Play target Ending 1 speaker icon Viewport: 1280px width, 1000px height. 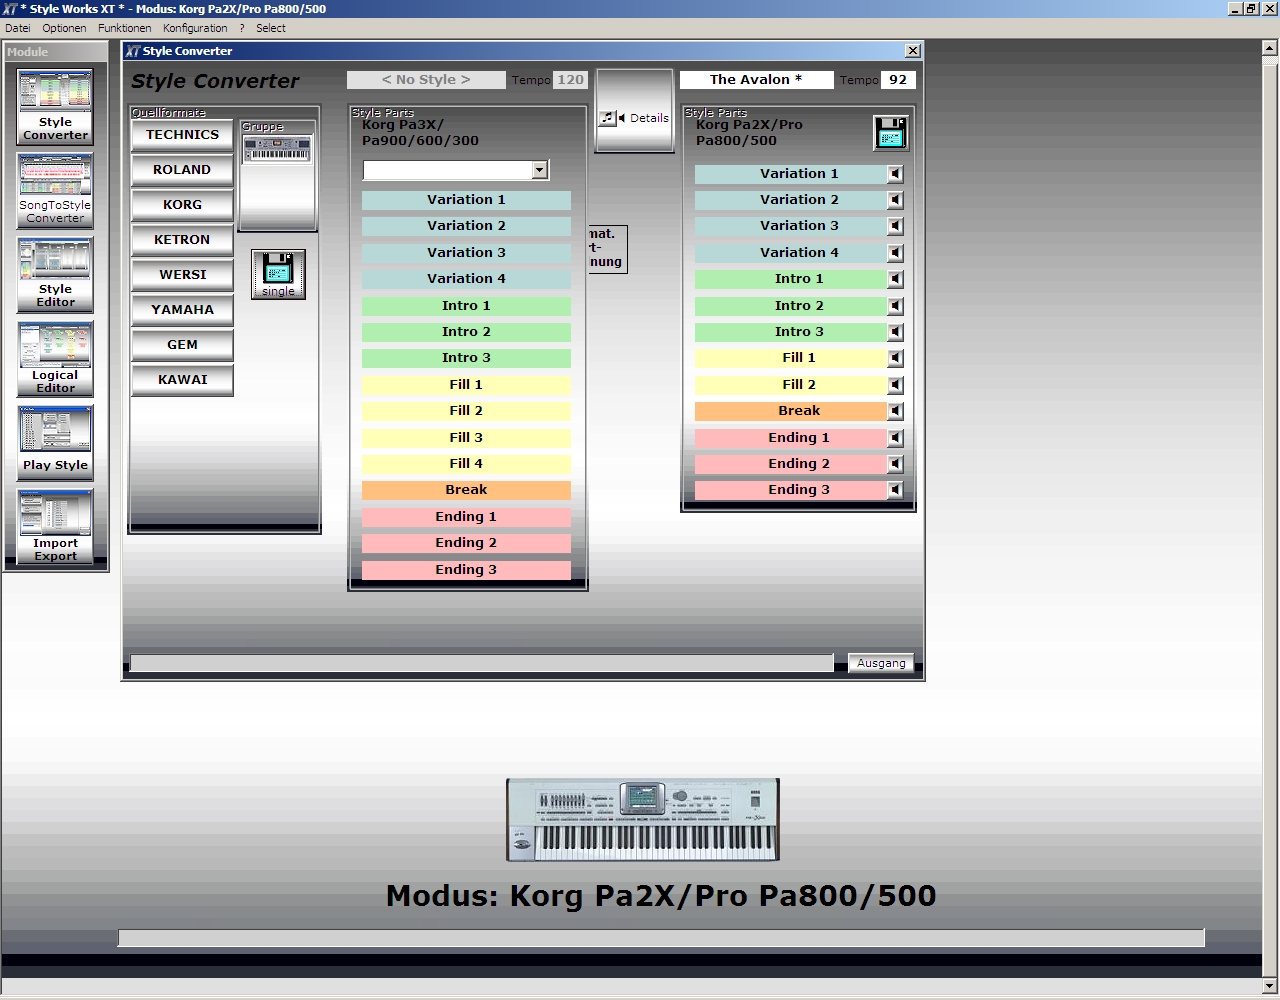click(895, 438)
